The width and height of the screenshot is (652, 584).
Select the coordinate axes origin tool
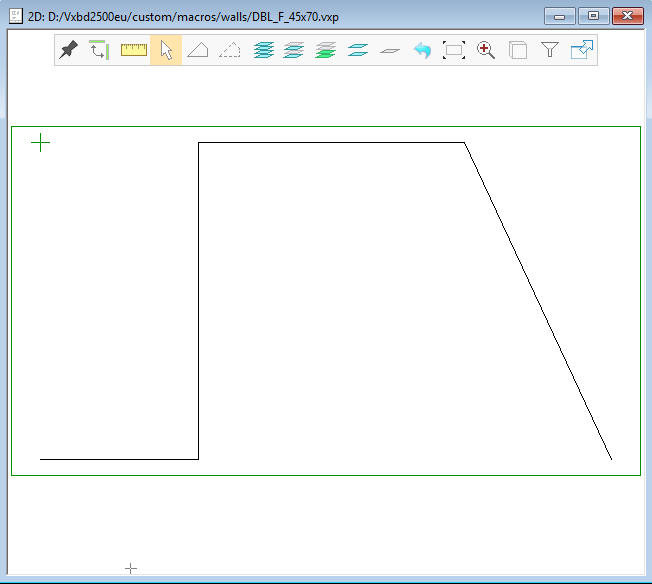click(x=100, y=50)
